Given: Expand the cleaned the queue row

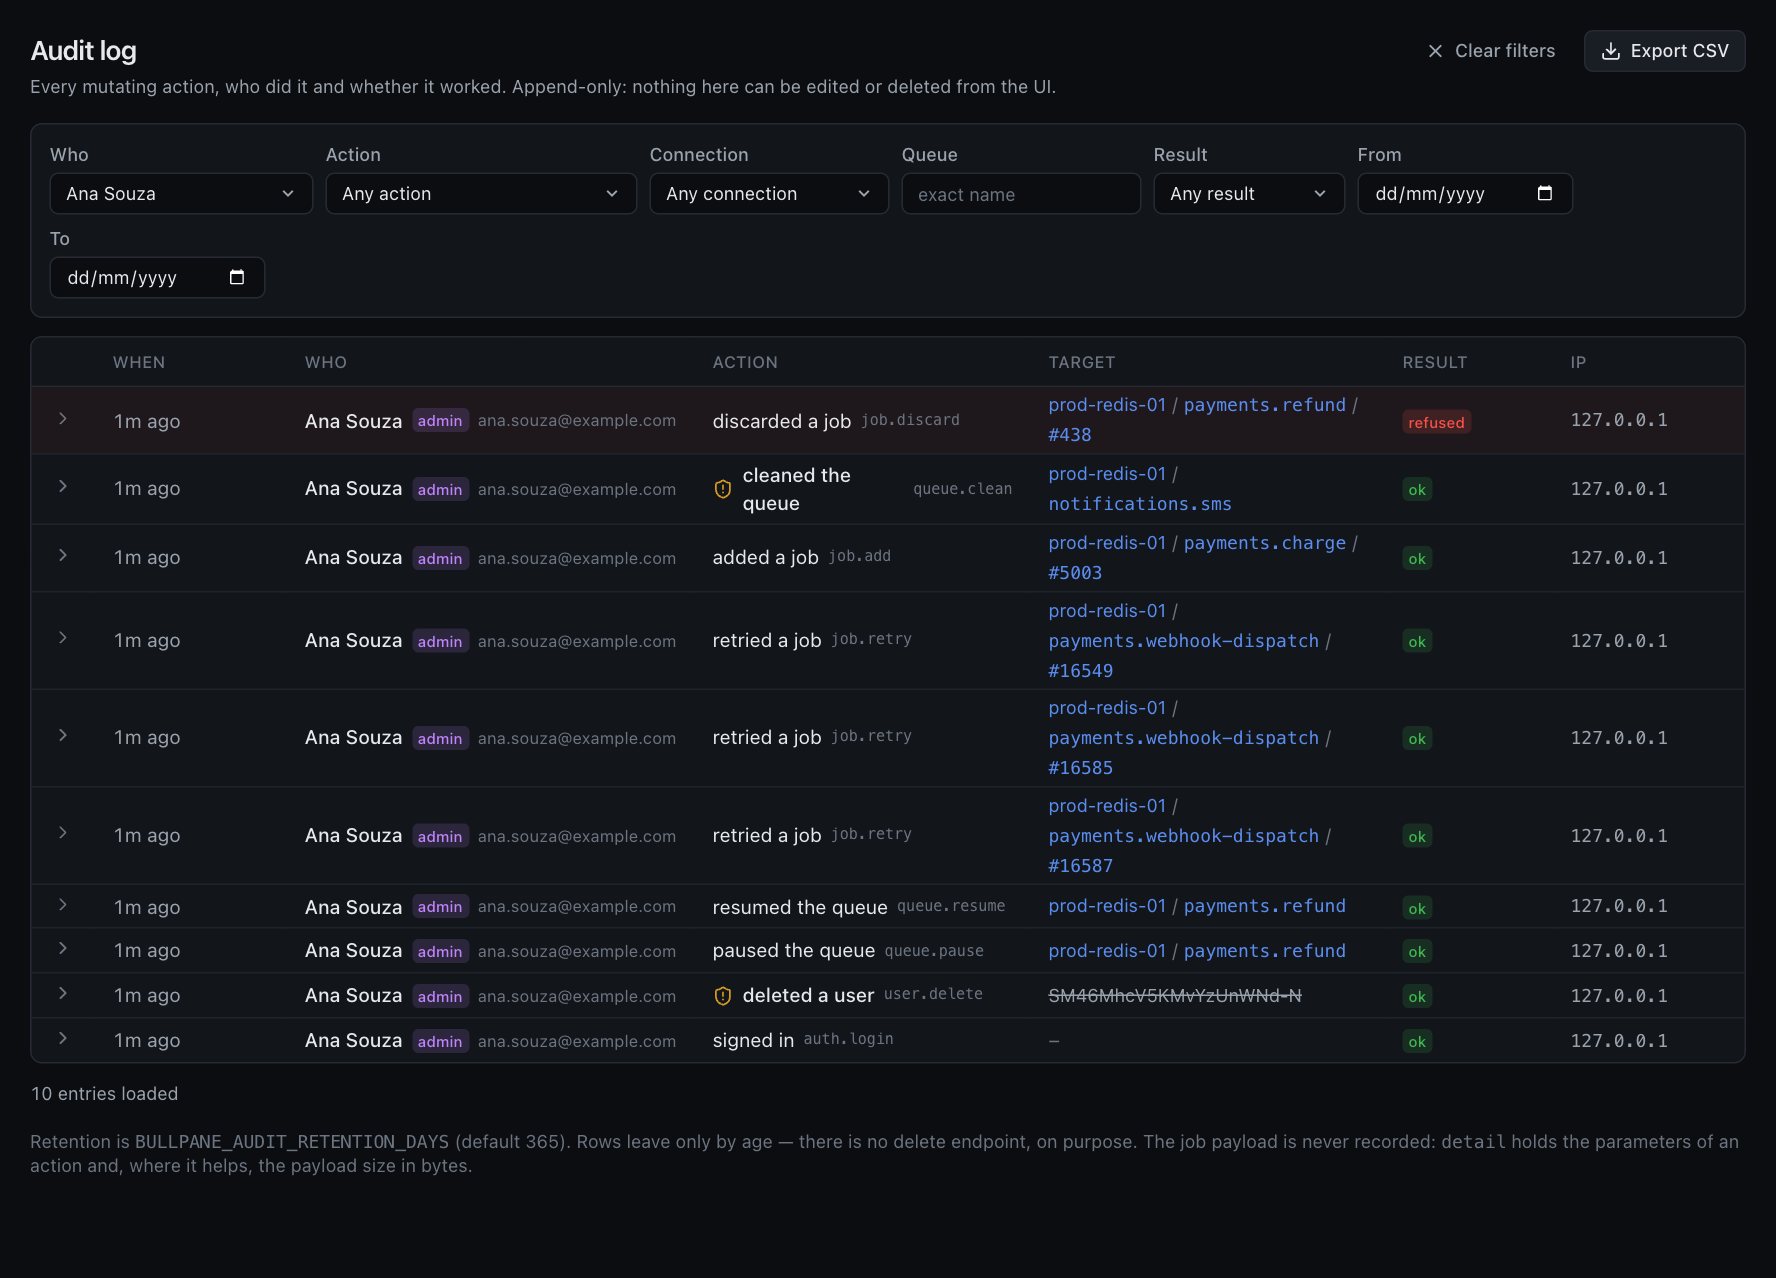Looking at the screenshot, I should click(x=63, y=487).
